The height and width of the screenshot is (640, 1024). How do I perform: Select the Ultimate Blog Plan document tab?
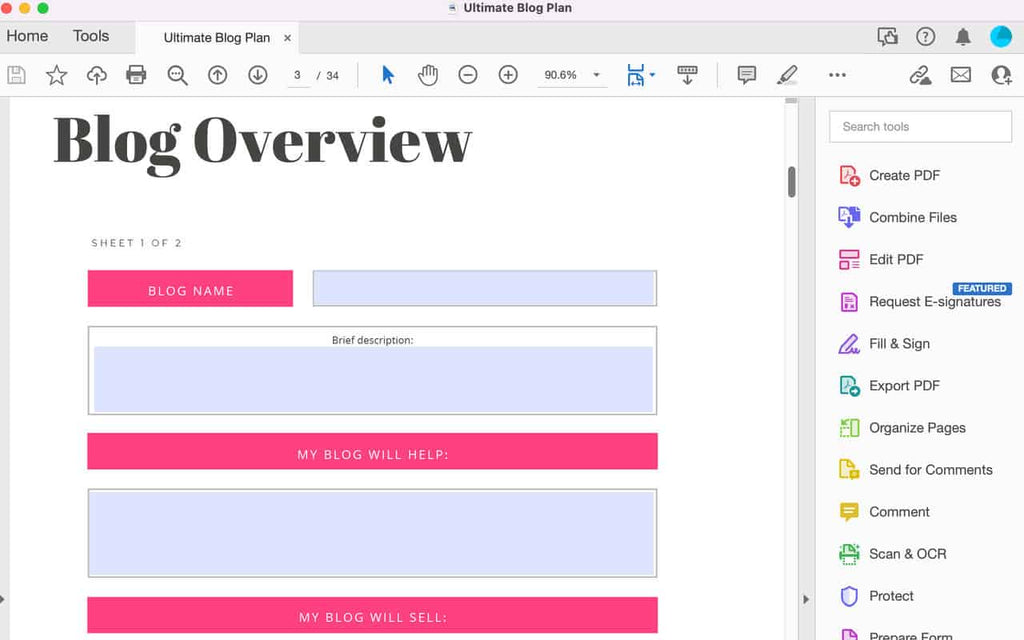pyautogui.click(x=218, y=37)
